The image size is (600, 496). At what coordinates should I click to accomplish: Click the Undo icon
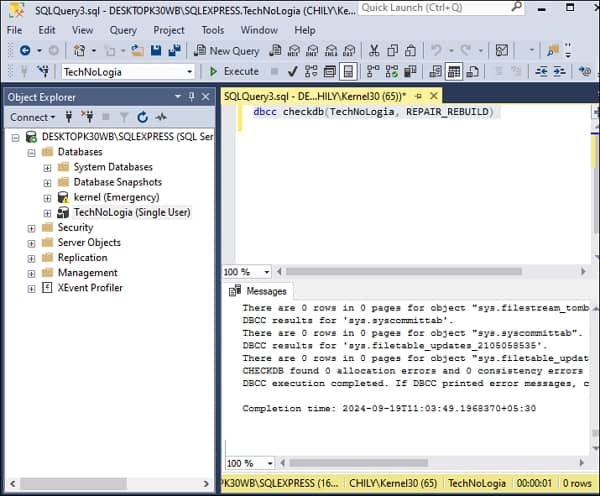[436, 51]
